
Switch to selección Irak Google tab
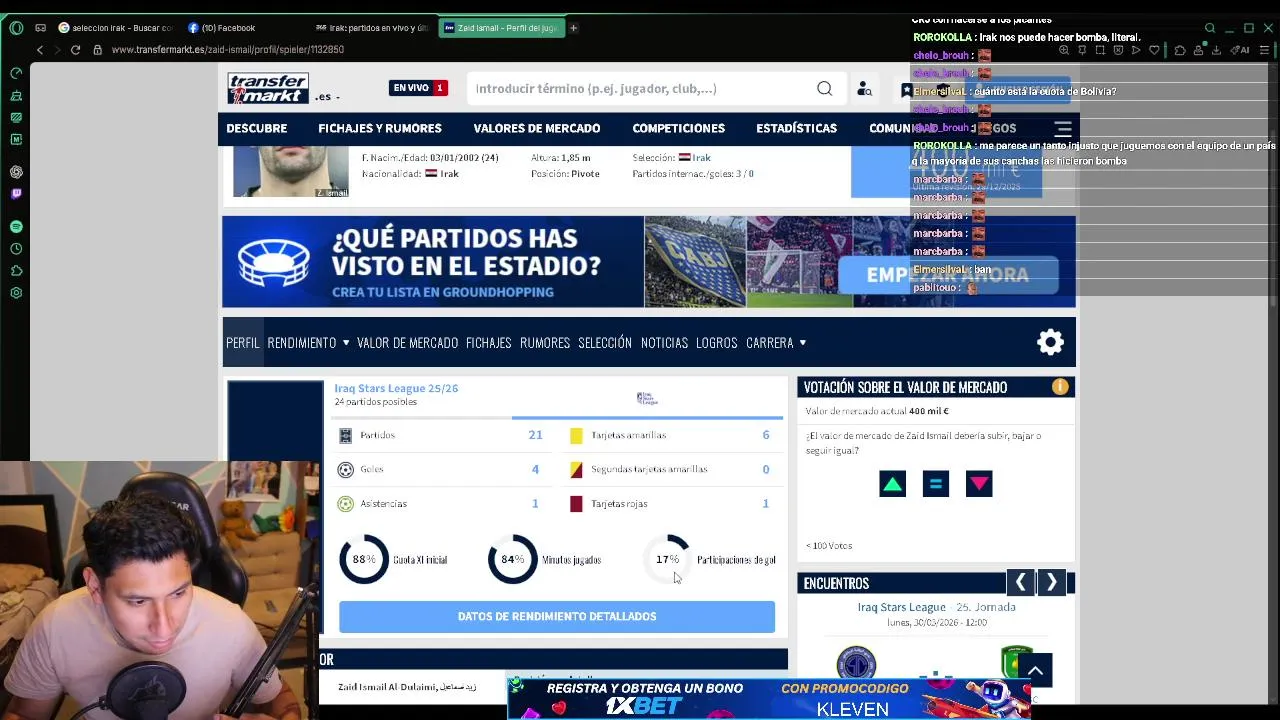[116, 28]
